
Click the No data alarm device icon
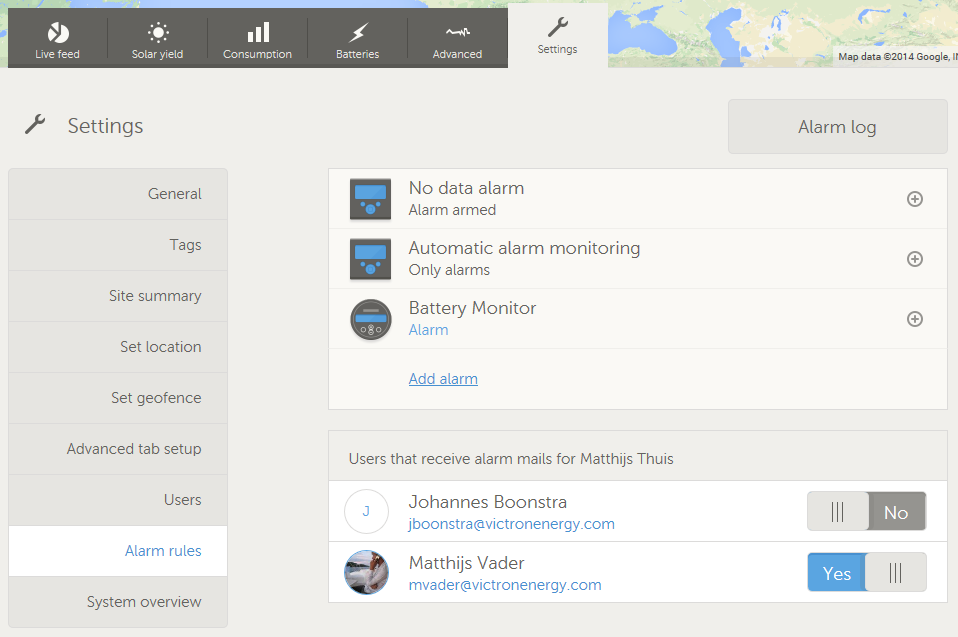click(x=370, y=199)
